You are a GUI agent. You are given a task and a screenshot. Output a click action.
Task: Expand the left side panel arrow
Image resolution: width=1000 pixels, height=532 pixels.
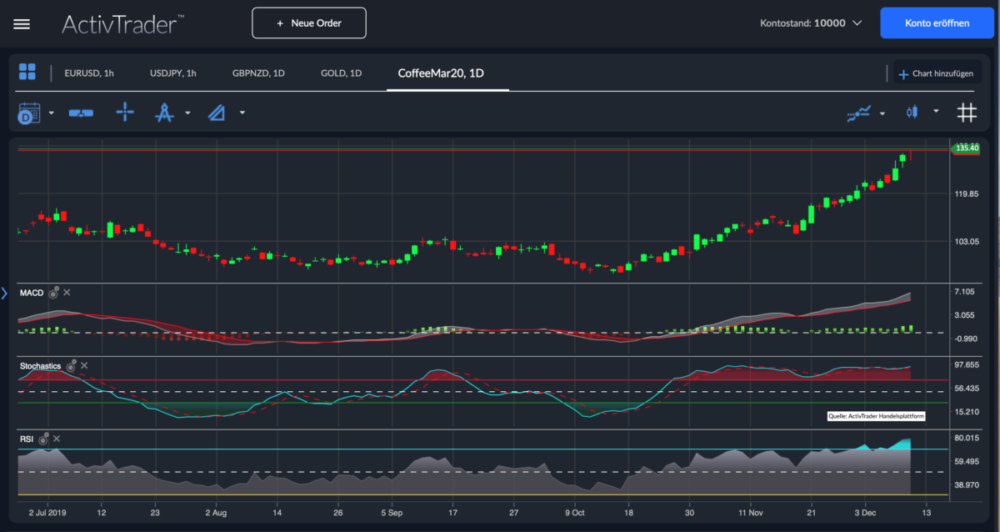[x=4, y=293]
